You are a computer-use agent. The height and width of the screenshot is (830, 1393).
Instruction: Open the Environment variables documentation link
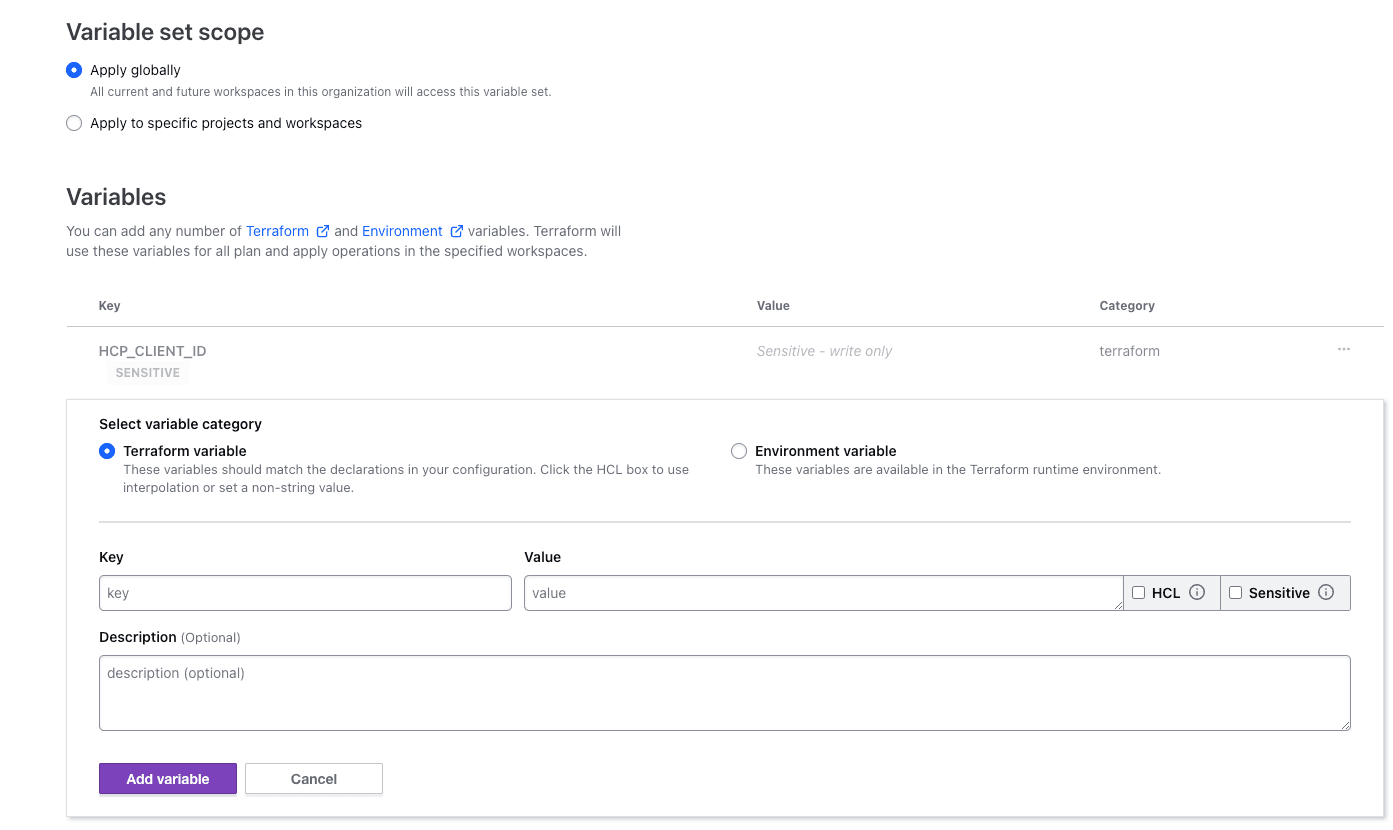pos(402,231)
